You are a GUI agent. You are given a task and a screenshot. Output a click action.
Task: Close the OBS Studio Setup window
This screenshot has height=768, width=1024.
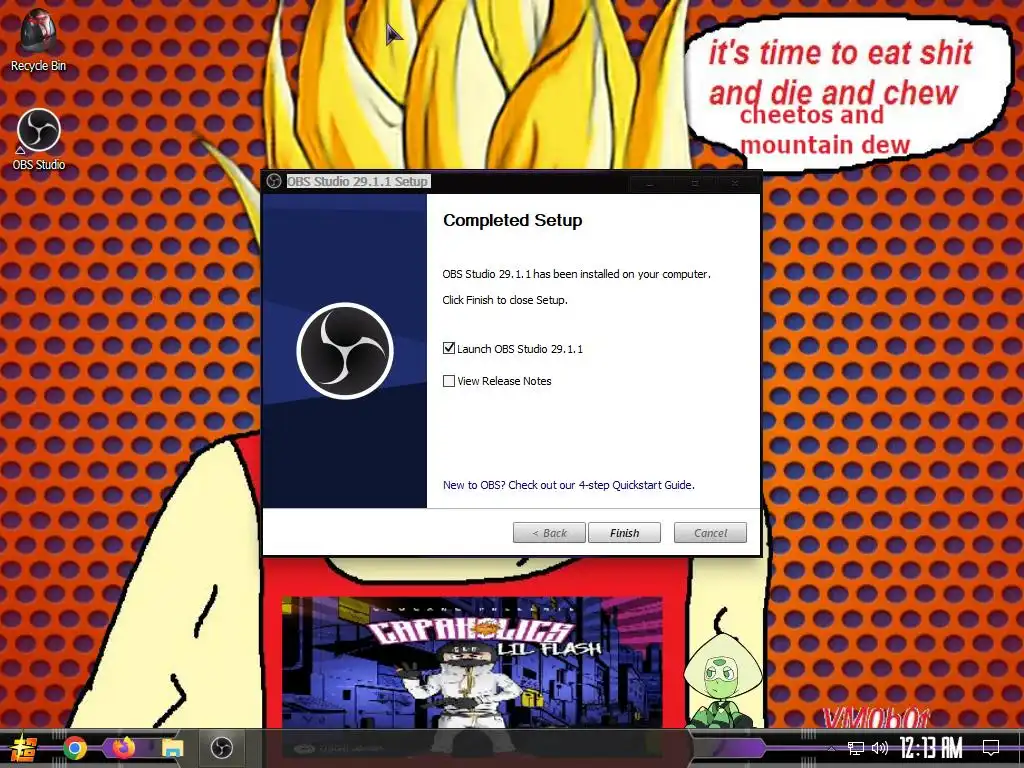[x=735, y=184]
